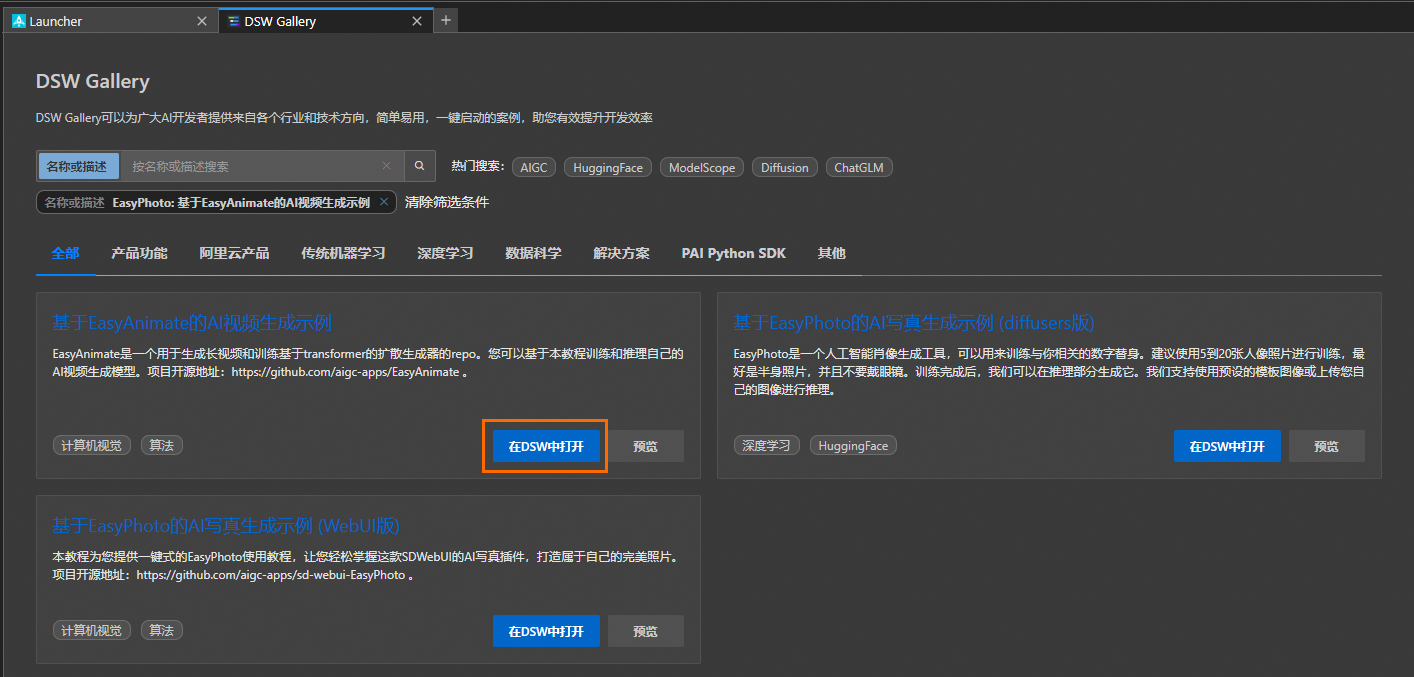Preview the WebUI版 example with 预览
This screenshot has width=1414, height=677.
(x=646, y=631)
